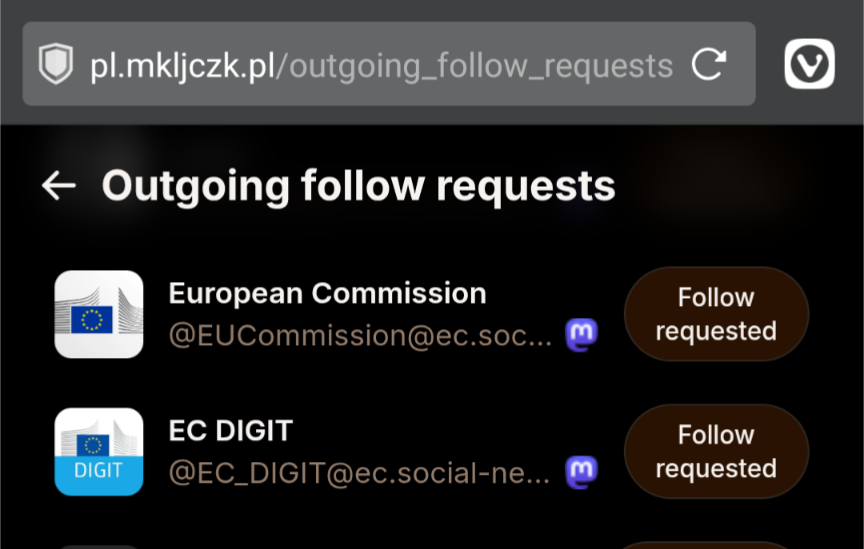864x549 pixels.
Task: Cancel the follow request to EC DIGIT
Action: coord(715,451)
